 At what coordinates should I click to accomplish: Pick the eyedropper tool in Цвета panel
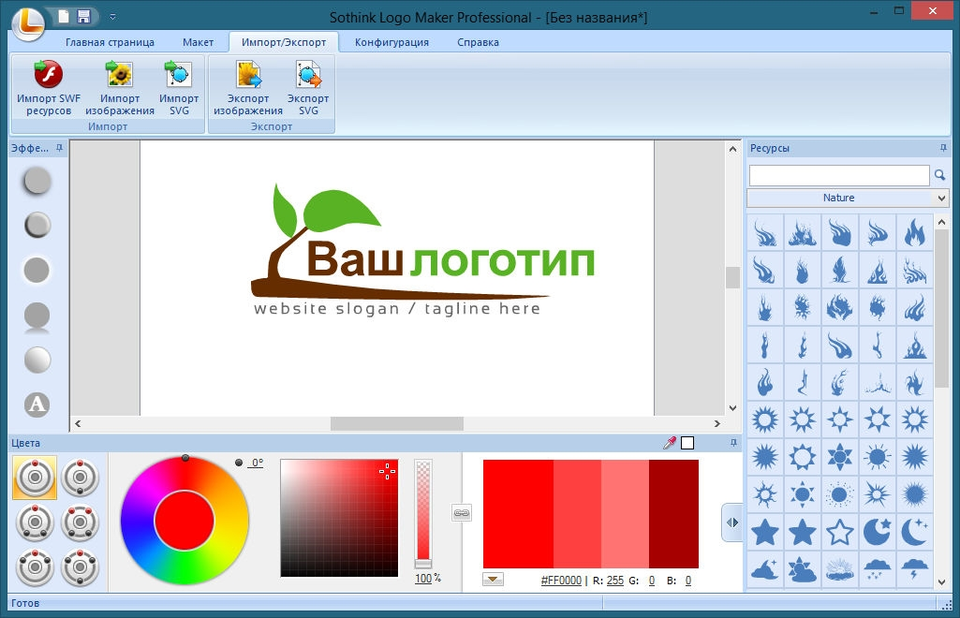[x=669, y=443]
